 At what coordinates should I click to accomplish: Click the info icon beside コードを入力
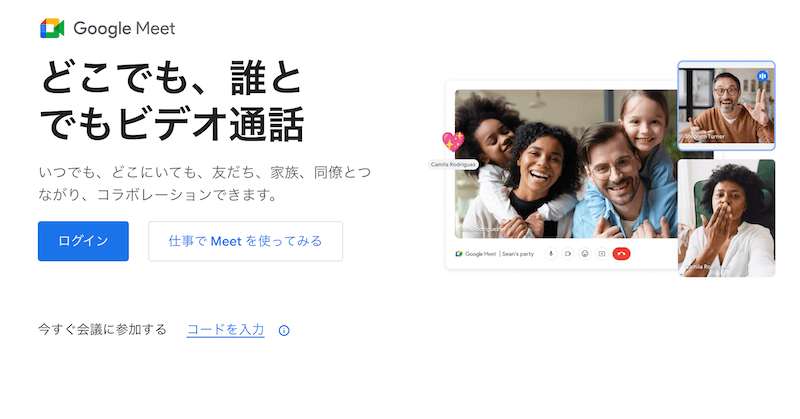pyautogui.click(x=284, y=331)
